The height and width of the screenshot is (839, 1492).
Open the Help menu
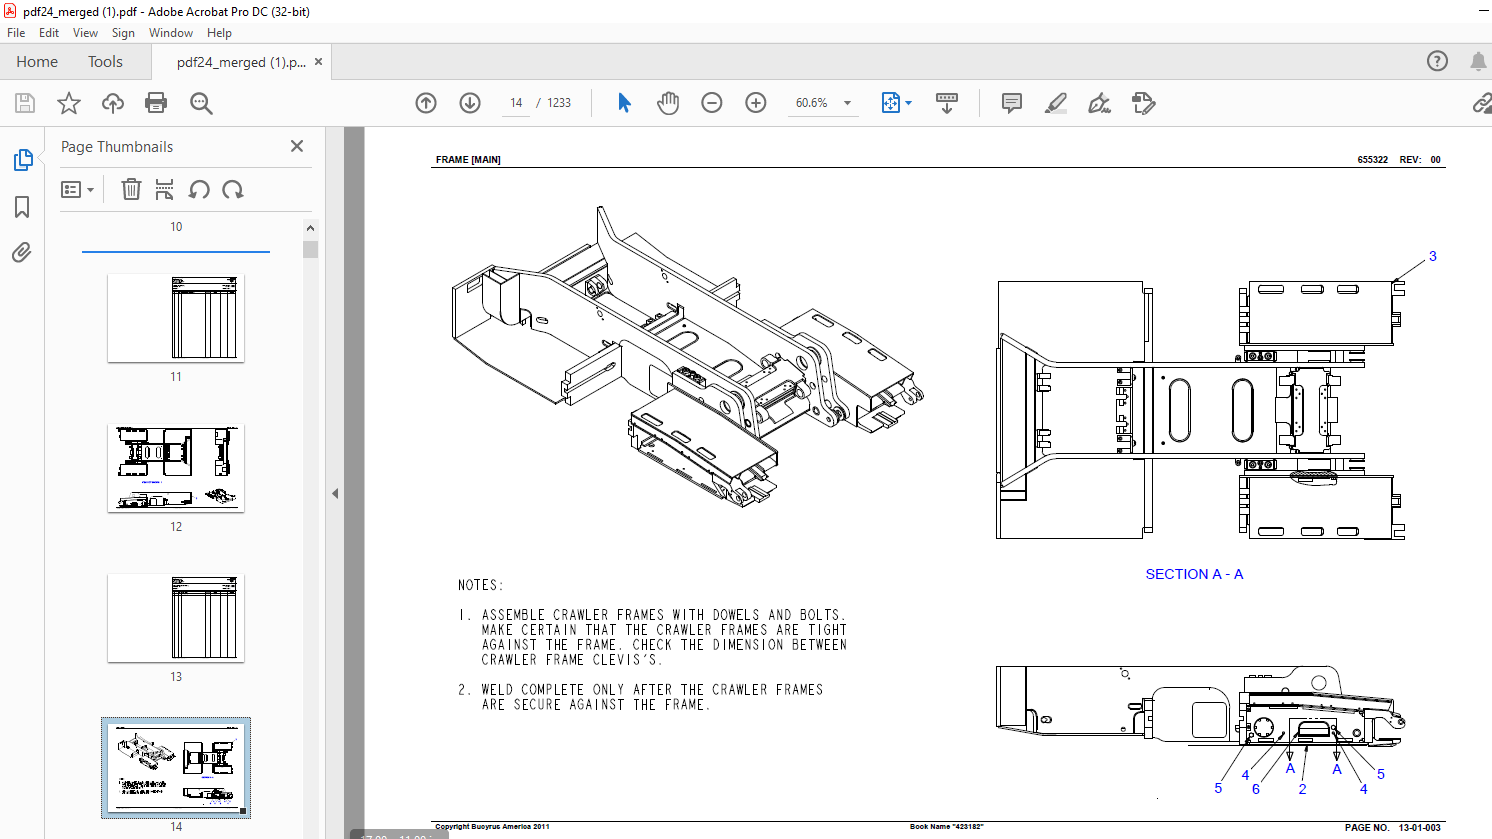219,33
